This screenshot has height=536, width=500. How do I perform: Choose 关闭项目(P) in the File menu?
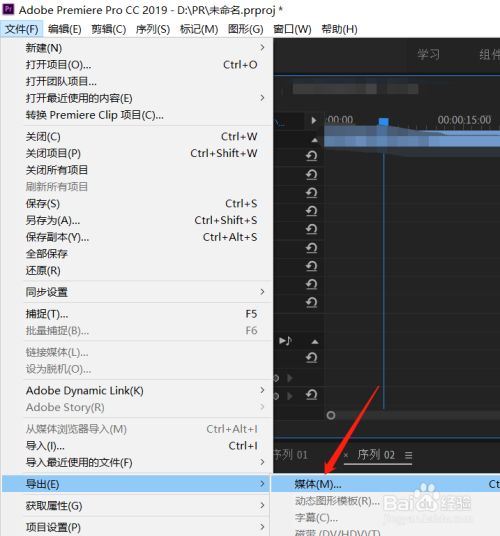click(137, 153)
